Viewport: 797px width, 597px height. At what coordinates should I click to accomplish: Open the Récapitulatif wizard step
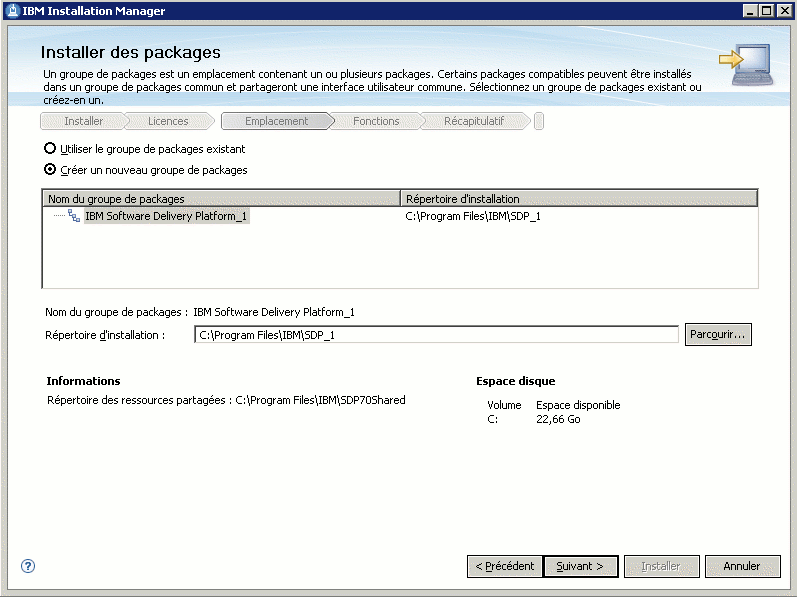(x=474, y=121)
